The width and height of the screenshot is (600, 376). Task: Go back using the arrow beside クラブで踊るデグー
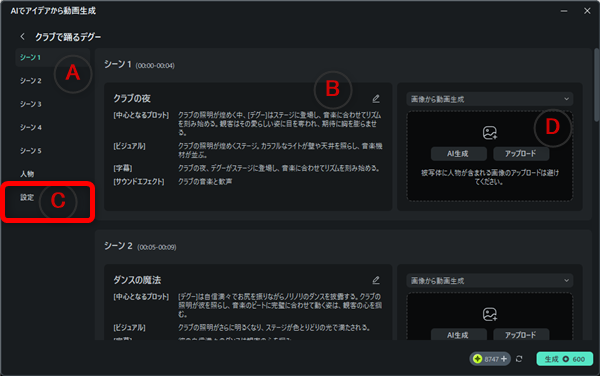pyautogui.click(x=23, y=37)
